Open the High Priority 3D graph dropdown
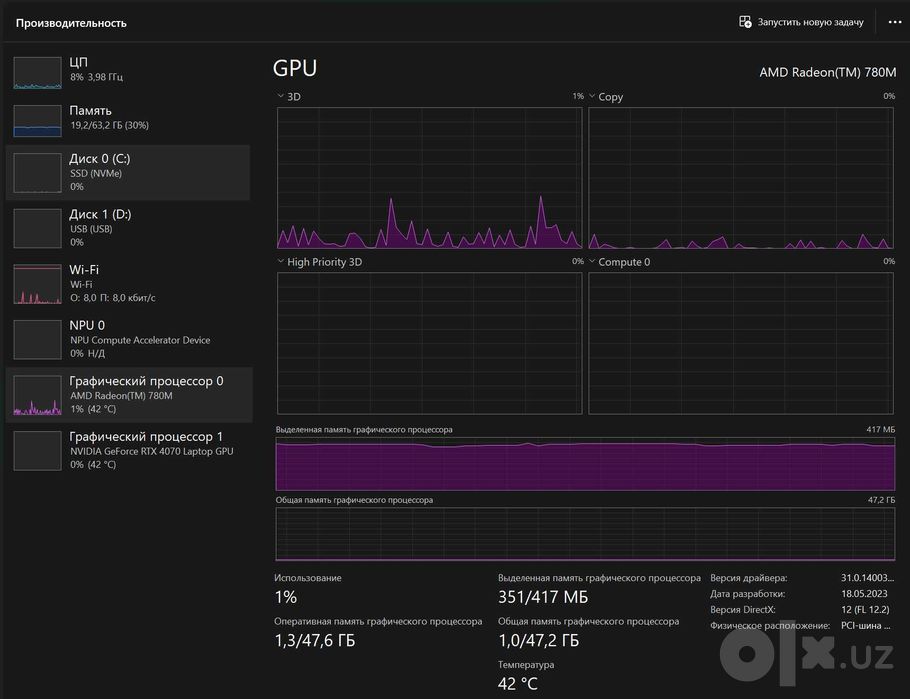 point(280,261)
